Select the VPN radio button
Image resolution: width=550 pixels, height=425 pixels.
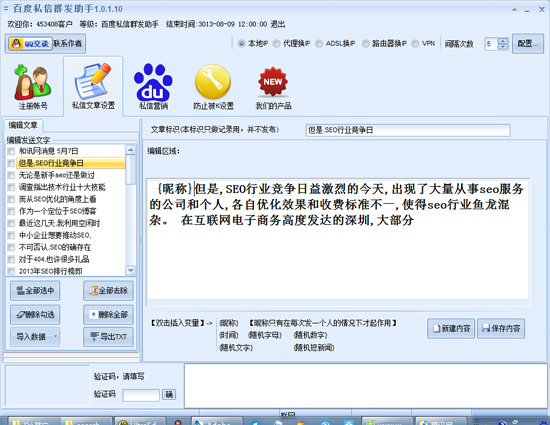click(415, 43)
